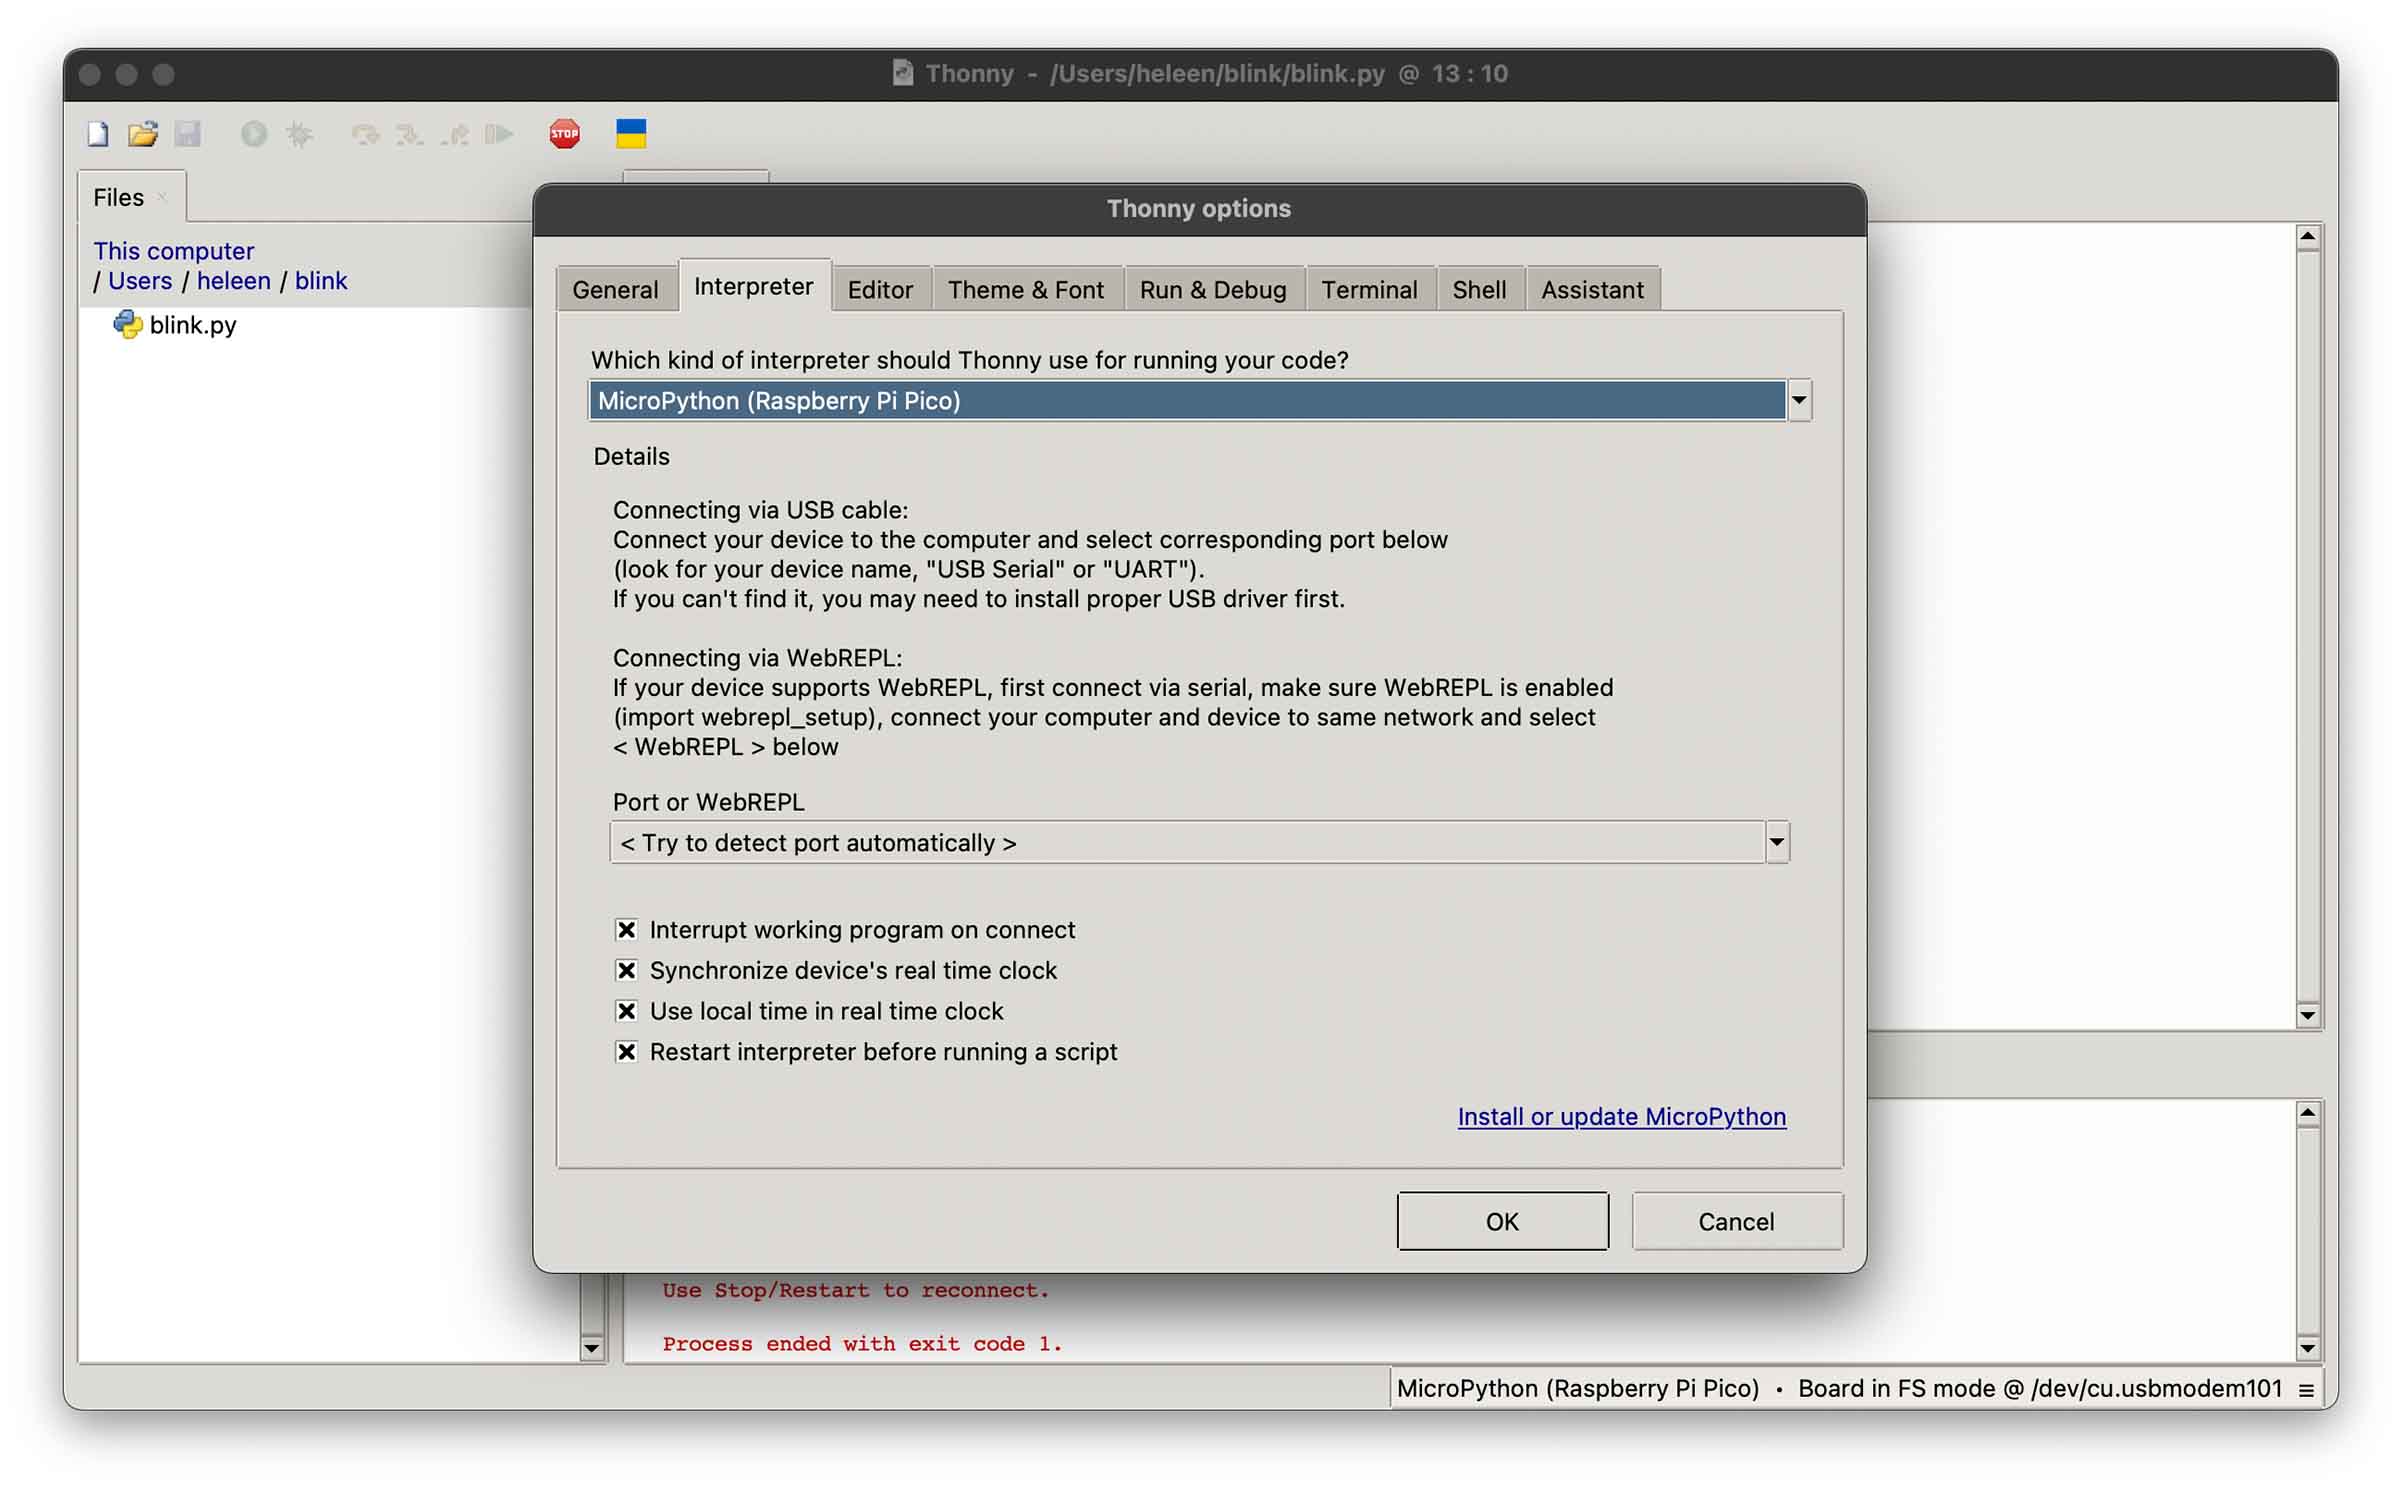Switch to the Theme & Font tab

pos(1025,290)
